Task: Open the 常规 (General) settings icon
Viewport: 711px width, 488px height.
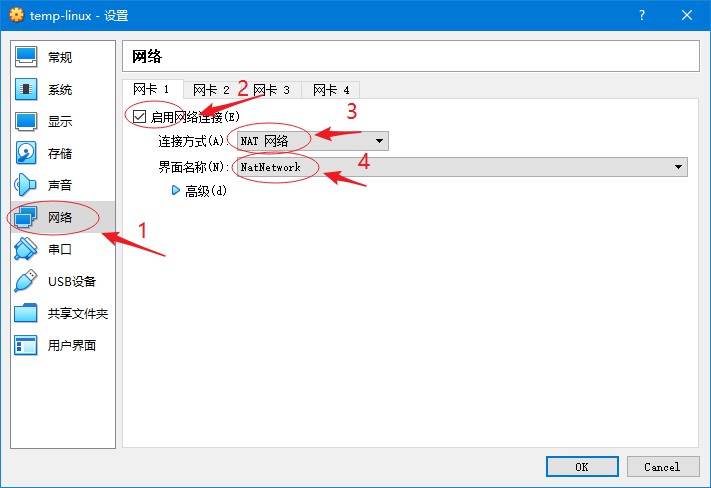Action: coord(26,57)
